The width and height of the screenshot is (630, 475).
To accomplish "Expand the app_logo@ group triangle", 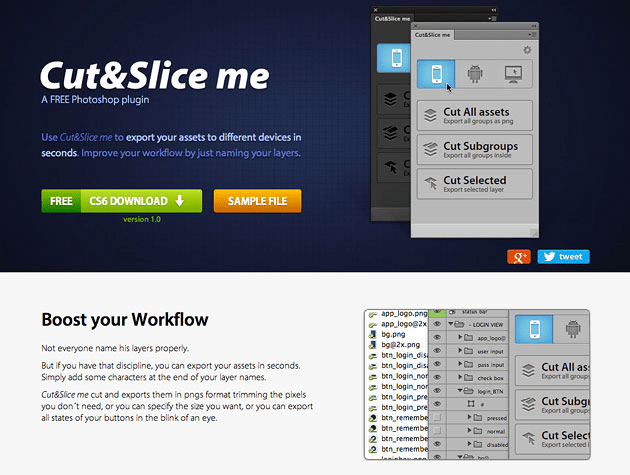I will 460,338.
